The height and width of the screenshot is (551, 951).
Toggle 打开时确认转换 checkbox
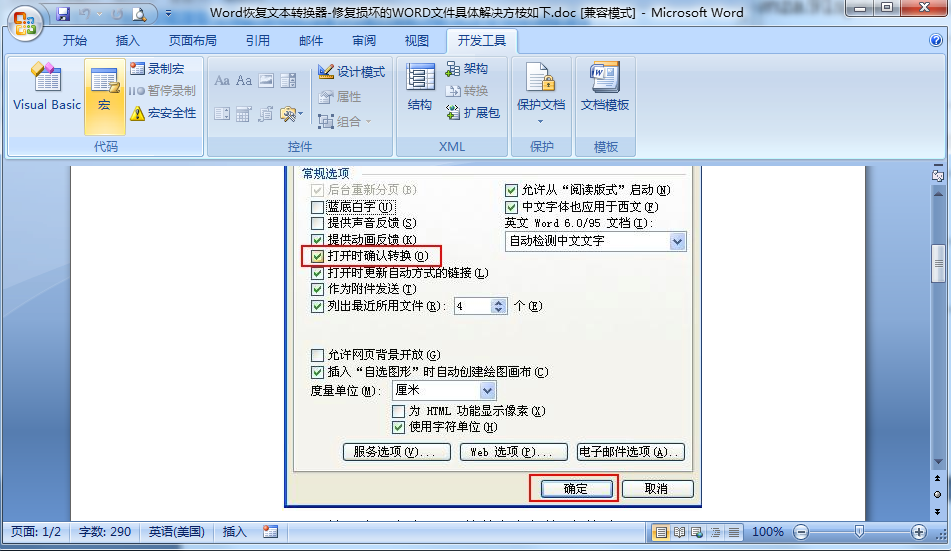pos(317,256)
